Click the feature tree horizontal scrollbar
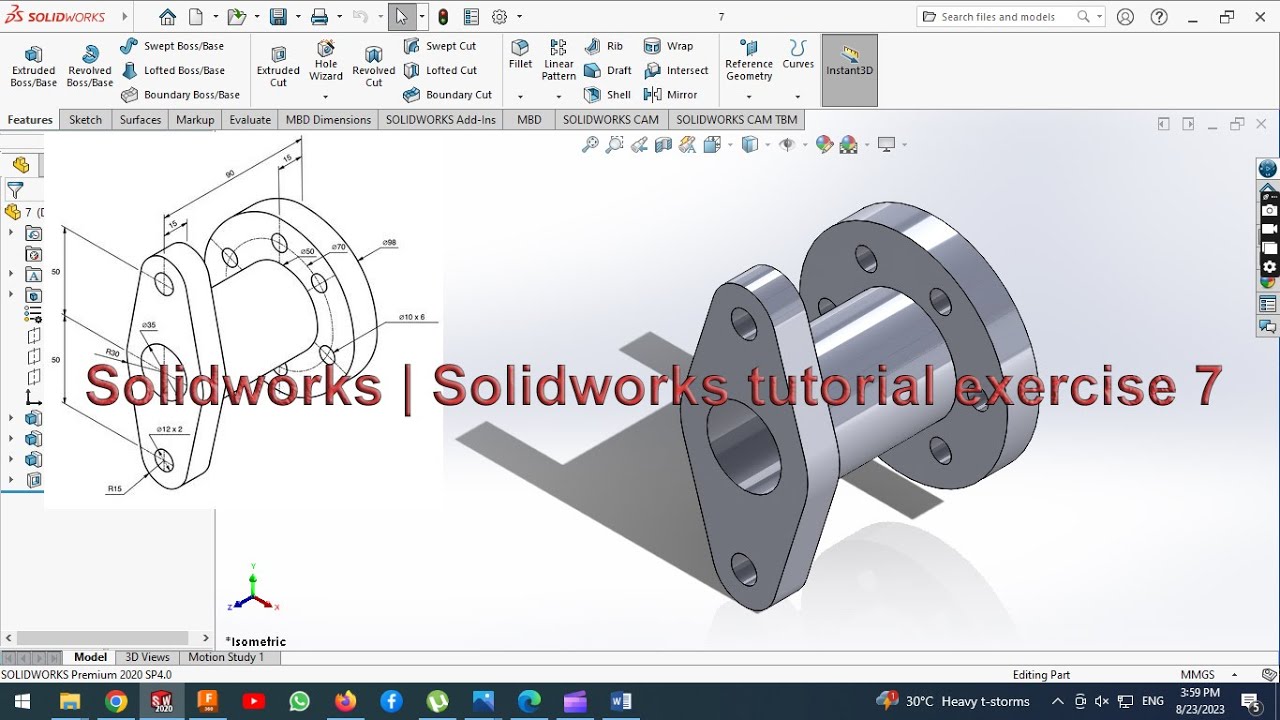The width and height of the screenshot is (1280, 720). pyautogui.click(x=103, y=638)
